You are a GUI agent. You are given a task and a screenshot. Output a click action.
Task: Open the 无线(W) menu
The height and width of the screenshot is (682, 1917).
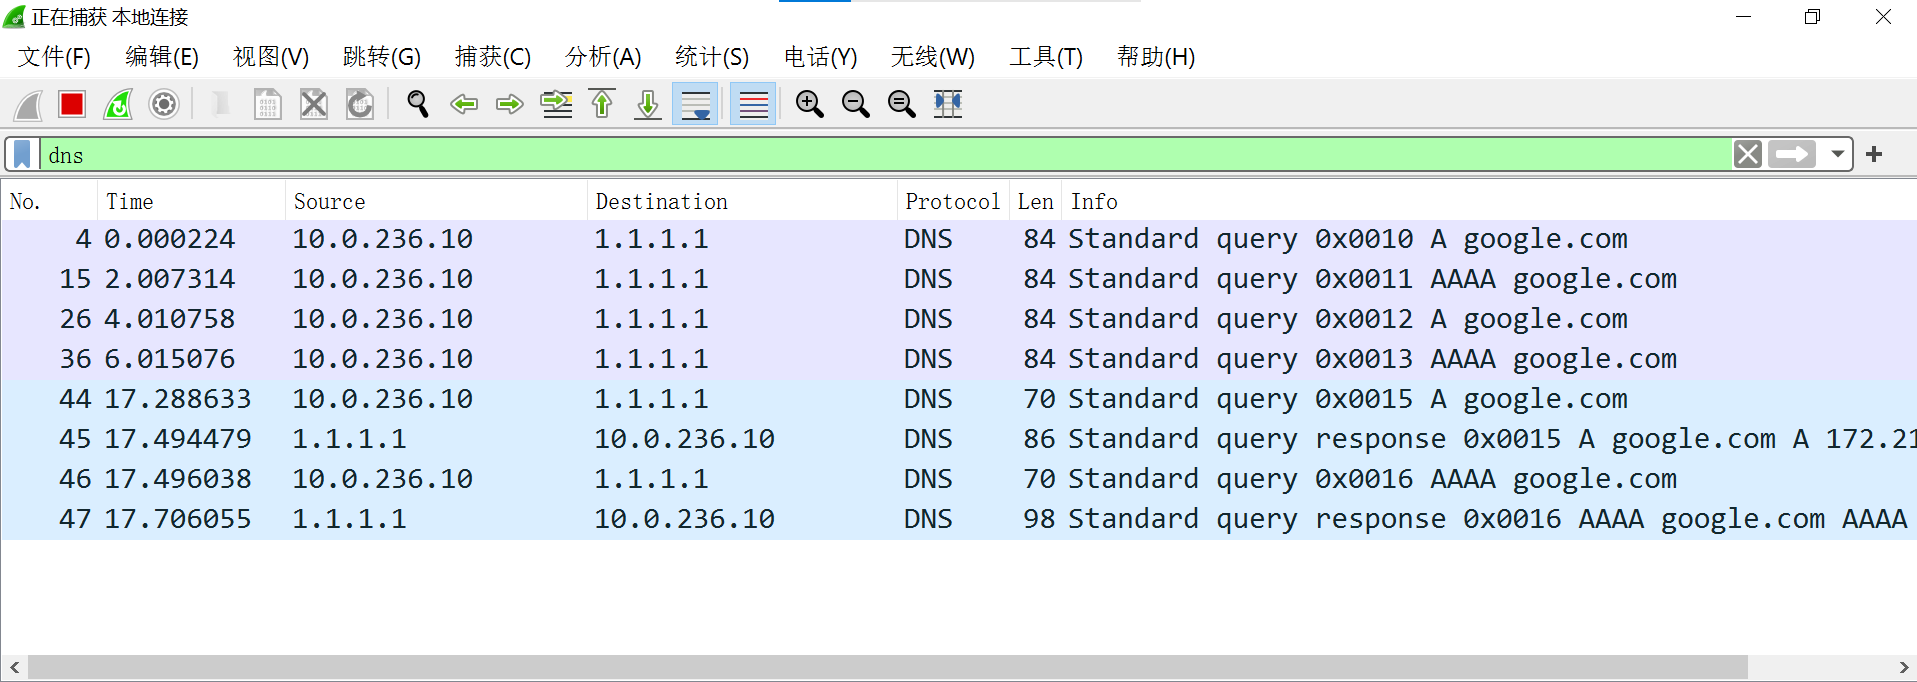(933, 57)
